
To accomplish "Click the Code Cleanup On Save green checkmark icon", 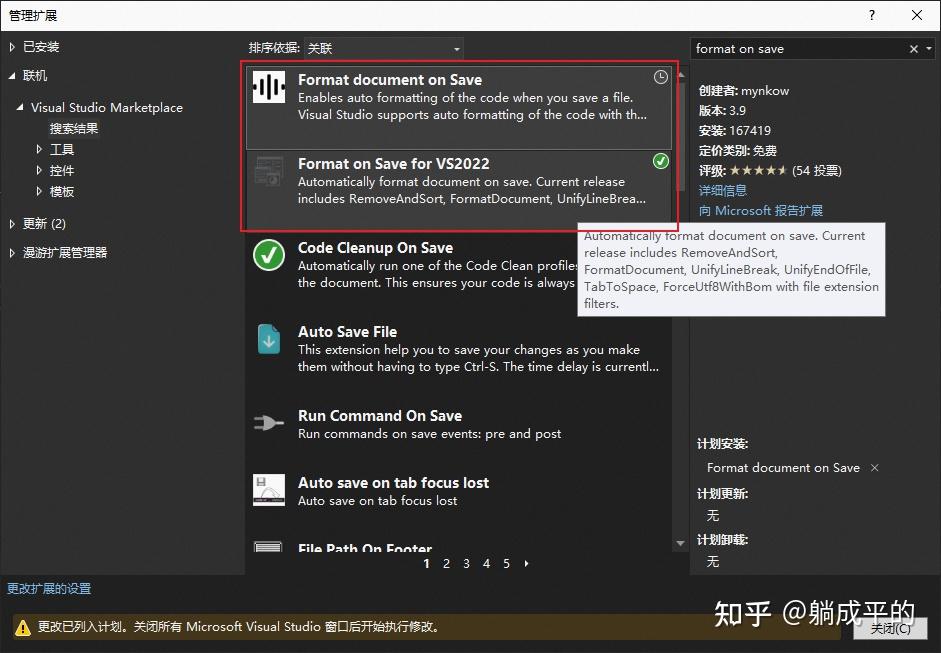I will point(268,256).
